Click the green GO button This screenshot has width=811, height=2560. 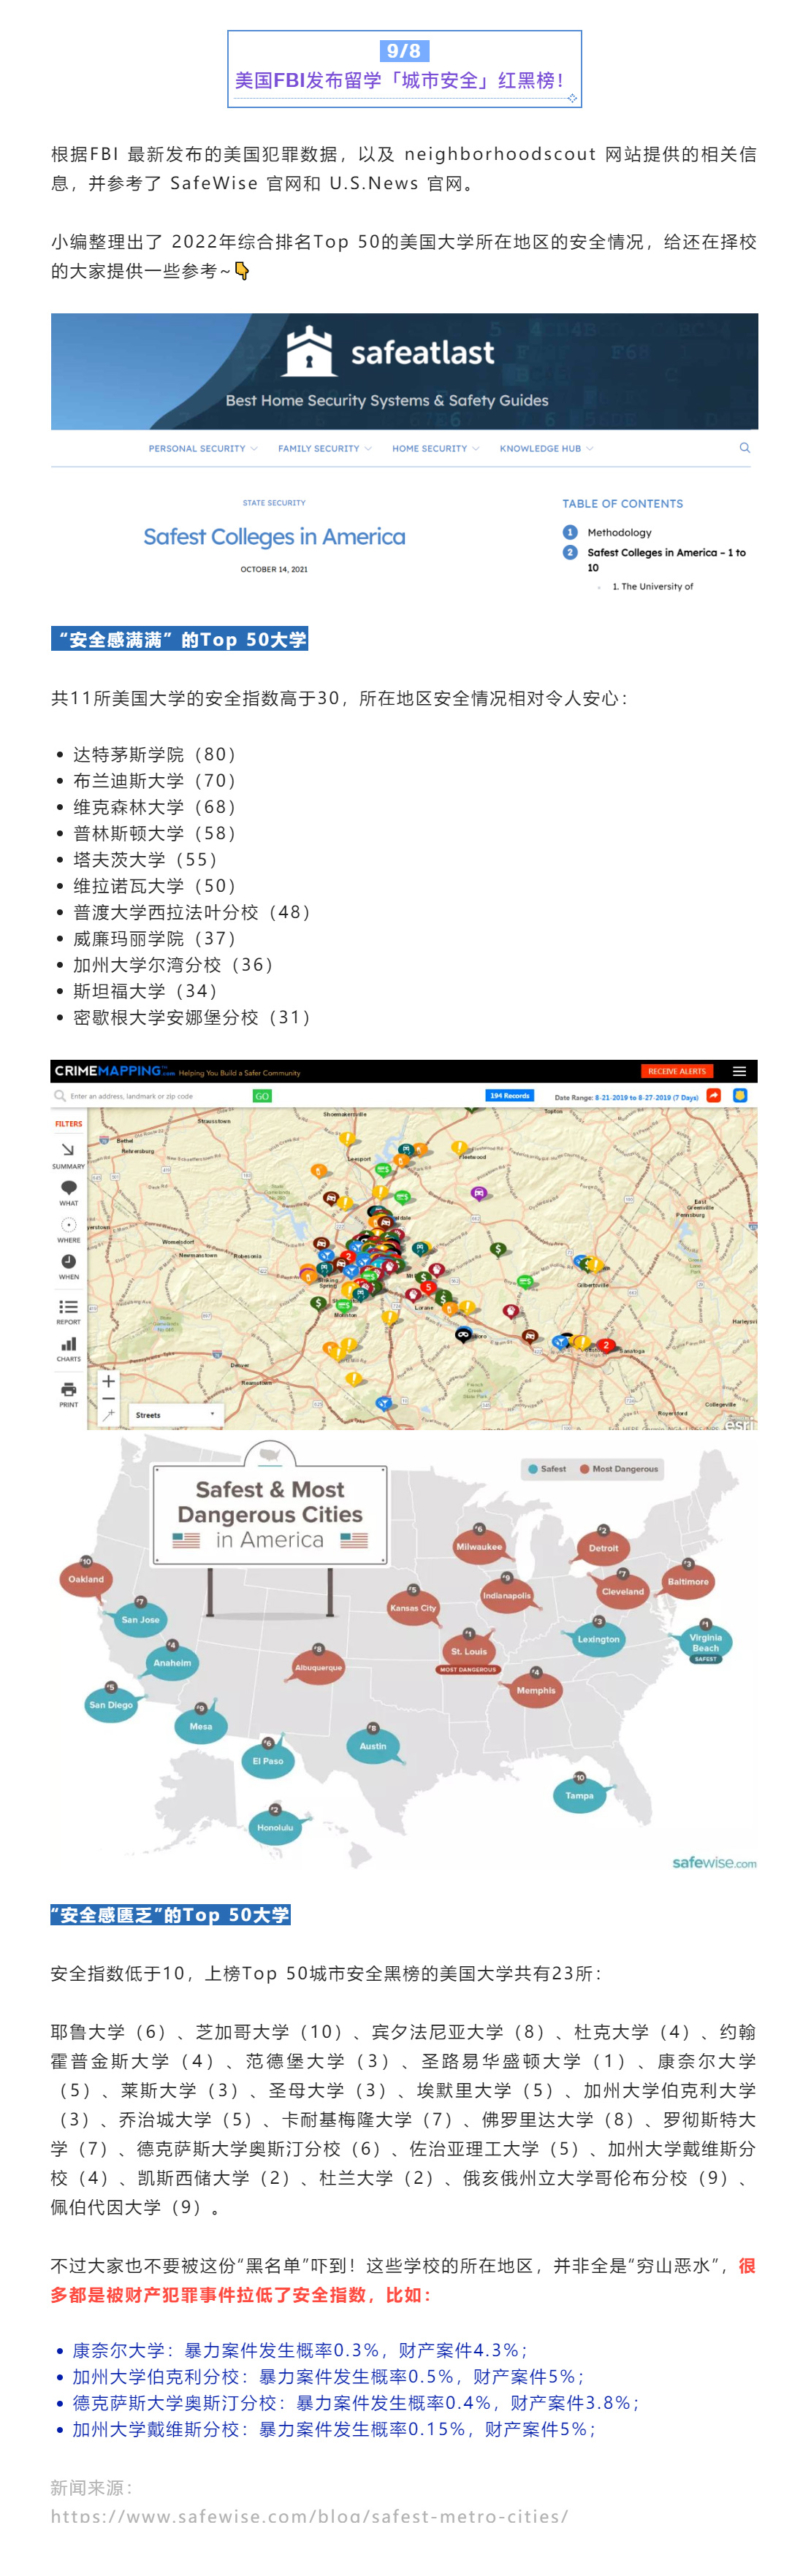click(262, 1096)
